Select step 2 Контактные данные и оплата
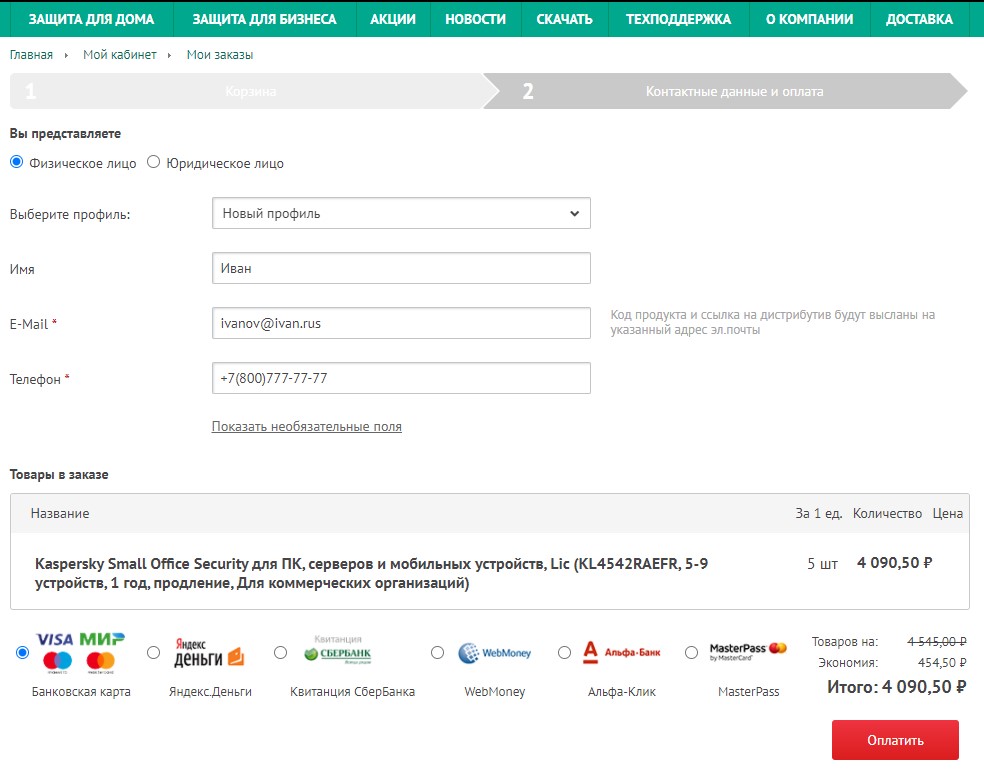Viewport: 984px width, 771px height. click(725, 91)
